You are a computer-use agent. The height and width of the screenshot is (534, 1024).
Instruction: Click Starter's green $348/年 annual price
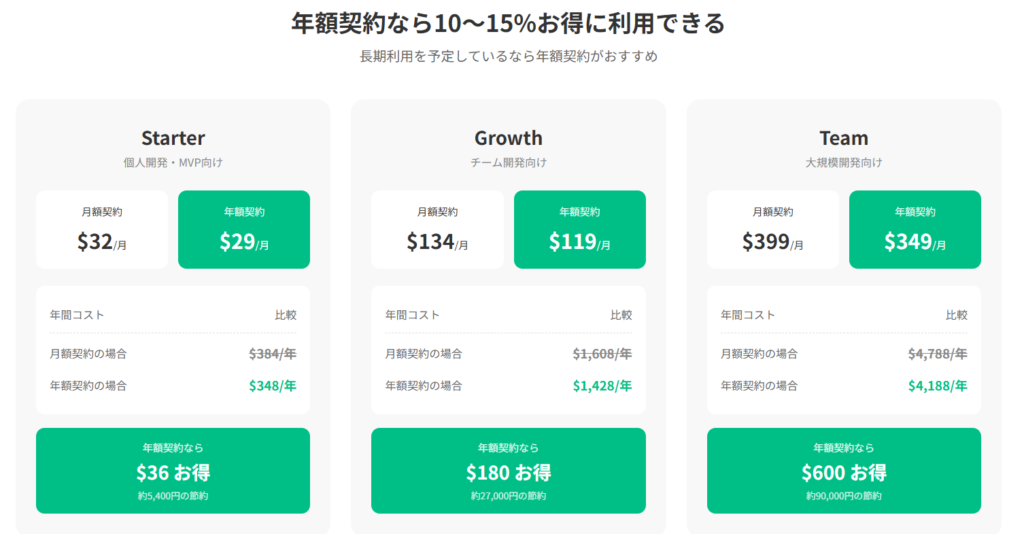[x=272, y=385]
